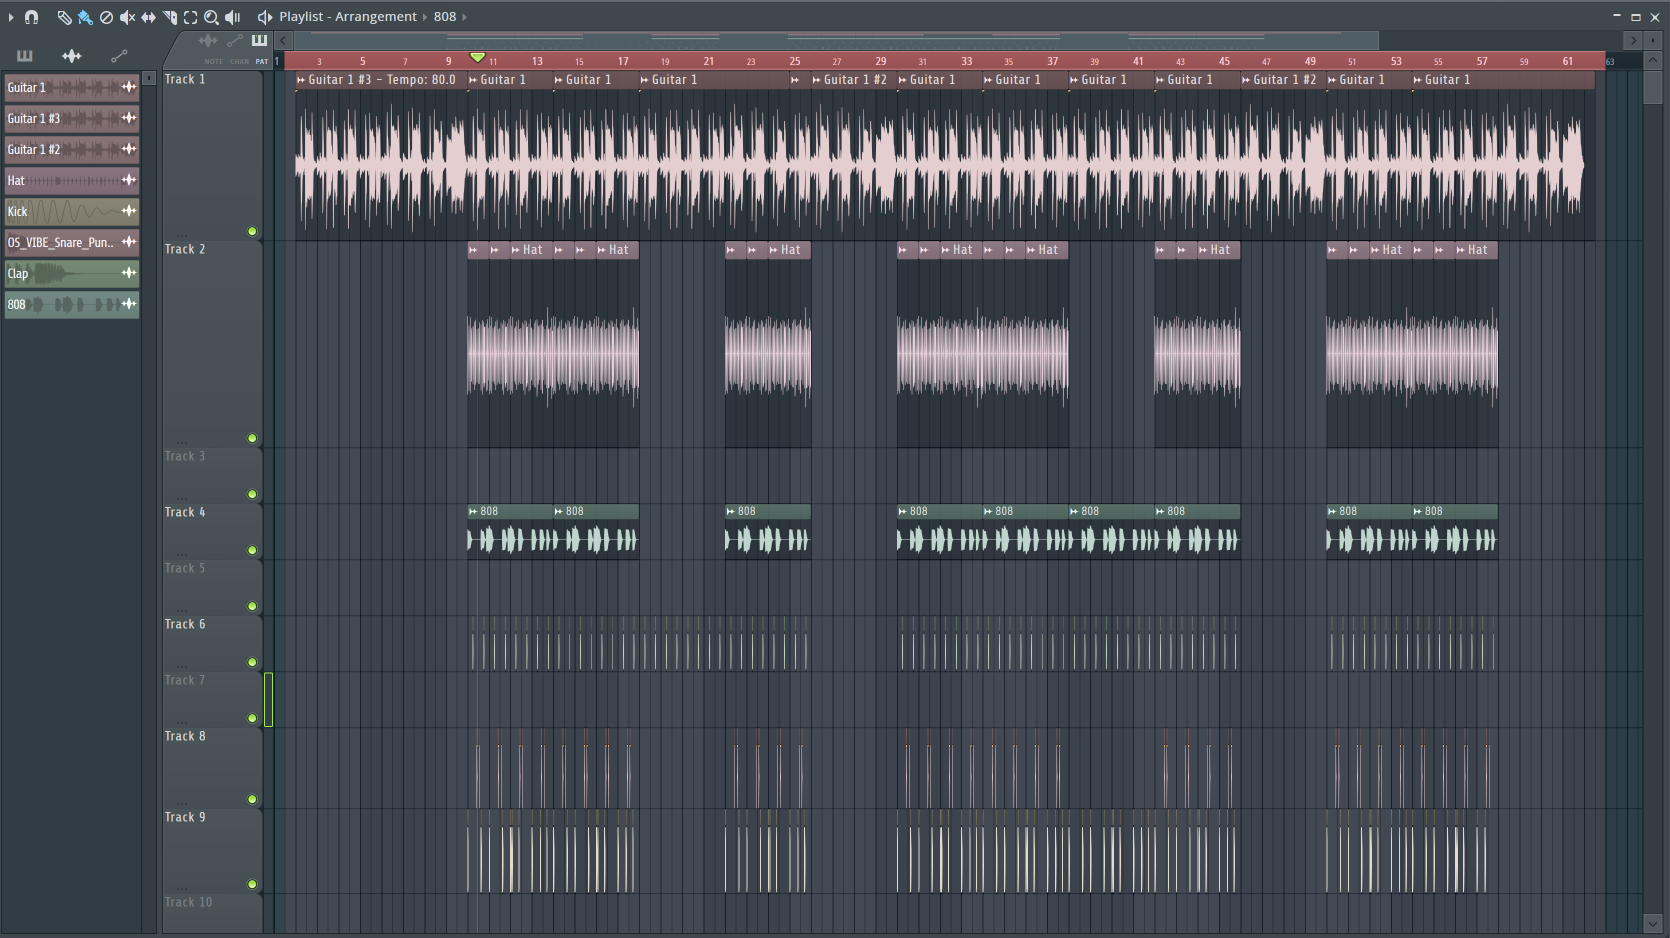Viewport: 1670px width, 938px height.
Task: Switch to the CHAN tab
Action: pos(240,61)
